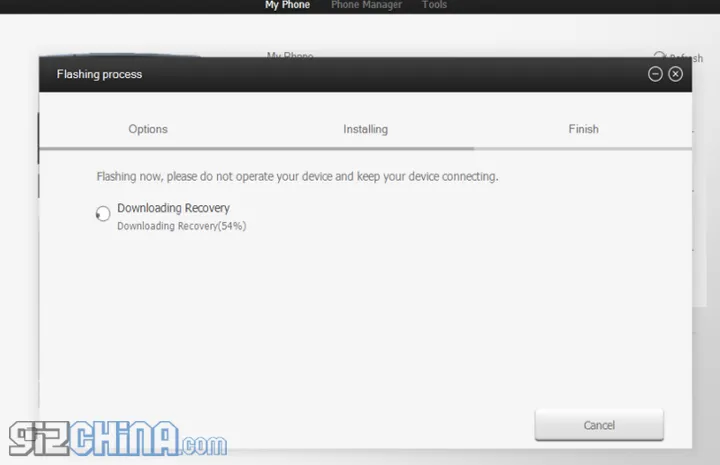Click the gizchina.com watermark logo

117,440
